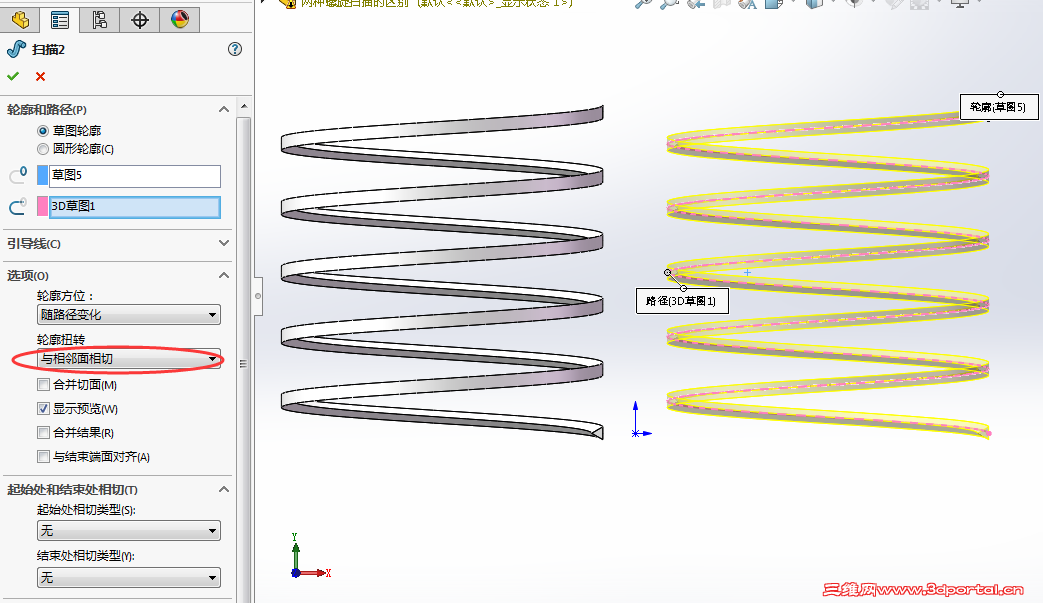Click the PropertyManager scrollbar up arrow
1043x603 pixels.
coord(244,106)
